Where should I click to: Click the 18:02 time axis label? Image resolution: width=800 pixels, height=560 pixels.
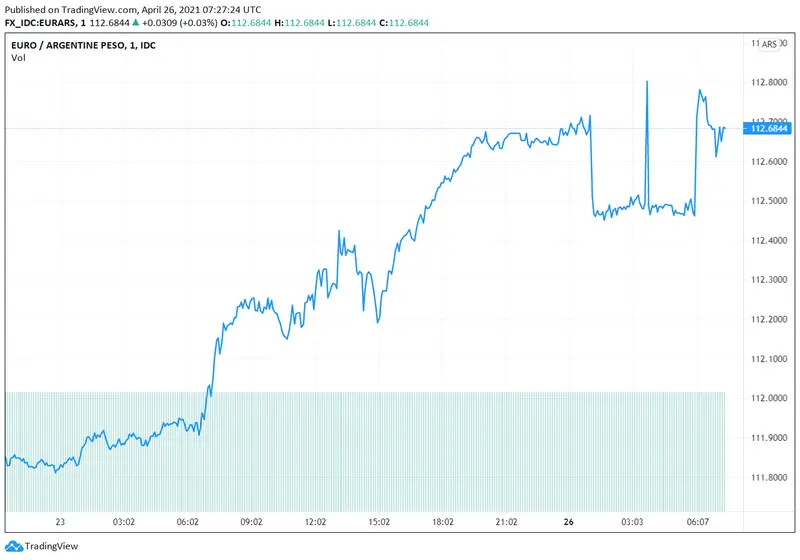[443, 521]
